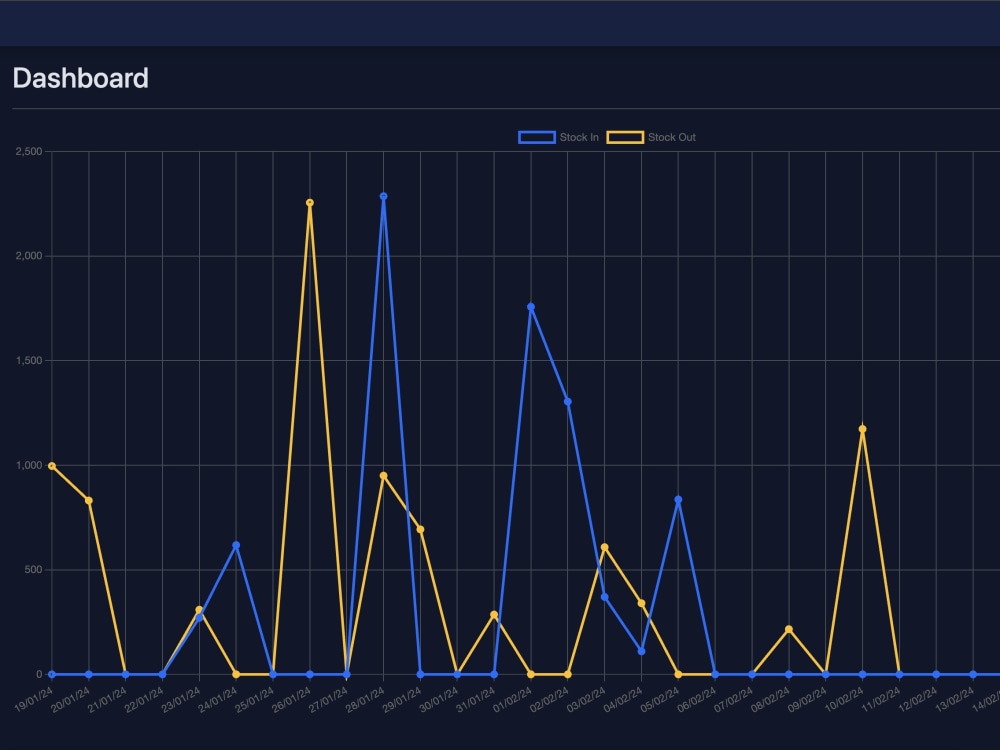Select Stock Out point on 03/02/24
This screenshot has height=750, width=1000.
pyautogui.click(x=605, y=547)
